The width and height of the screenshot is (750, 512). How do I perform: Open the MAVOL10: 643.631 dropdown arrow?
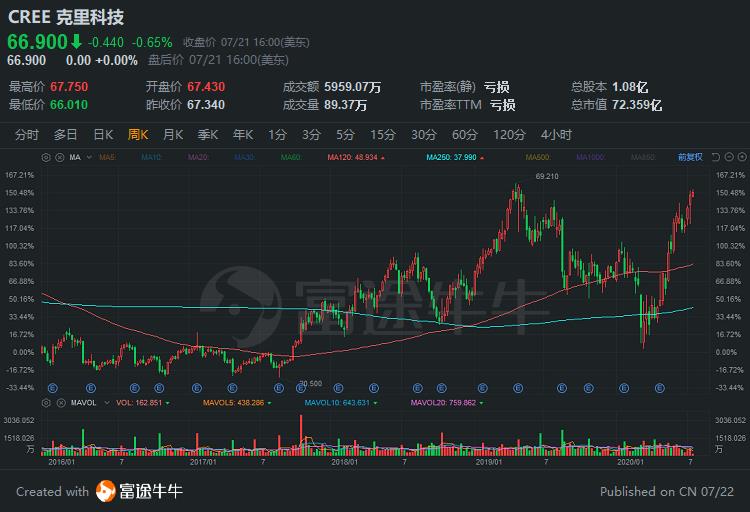(375, 403)
